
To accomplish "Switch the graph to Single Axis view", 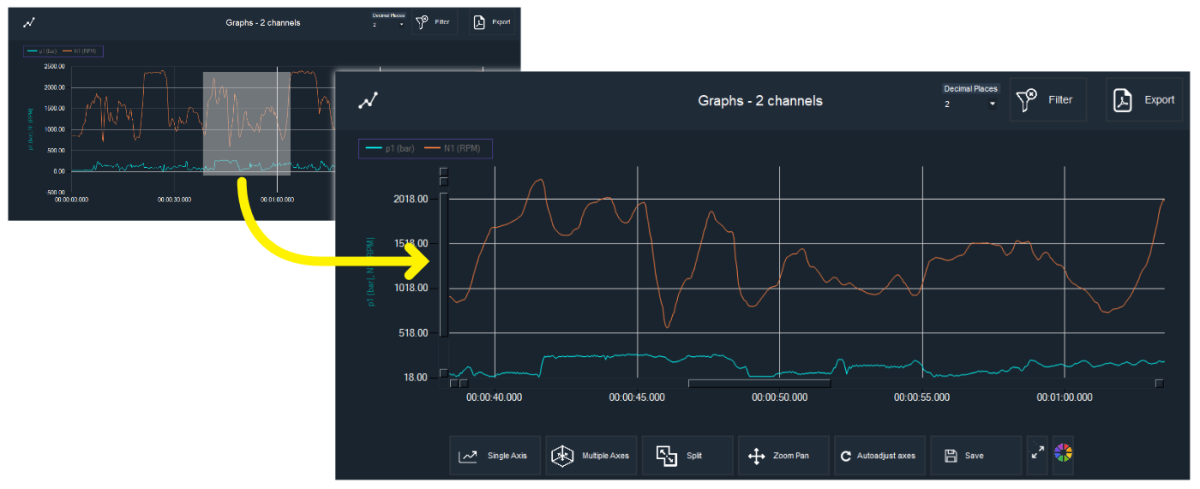I will 495,455.
